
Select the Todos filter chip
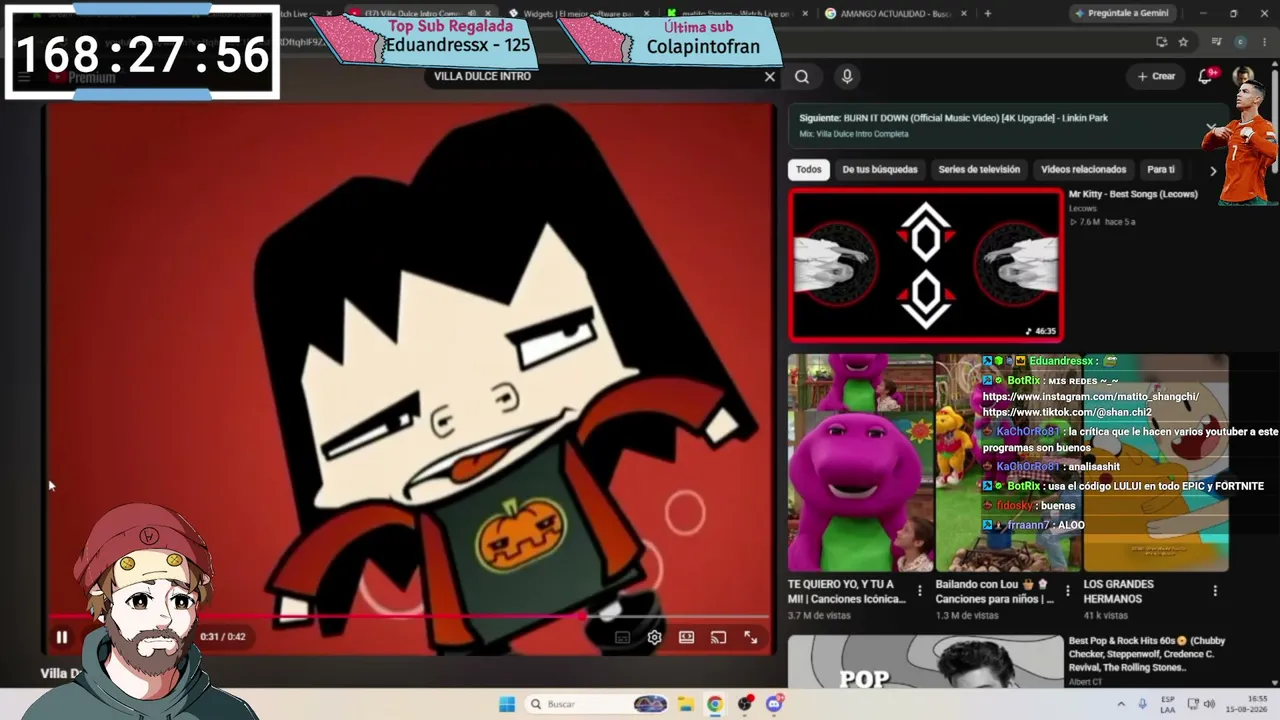point(808,170)
